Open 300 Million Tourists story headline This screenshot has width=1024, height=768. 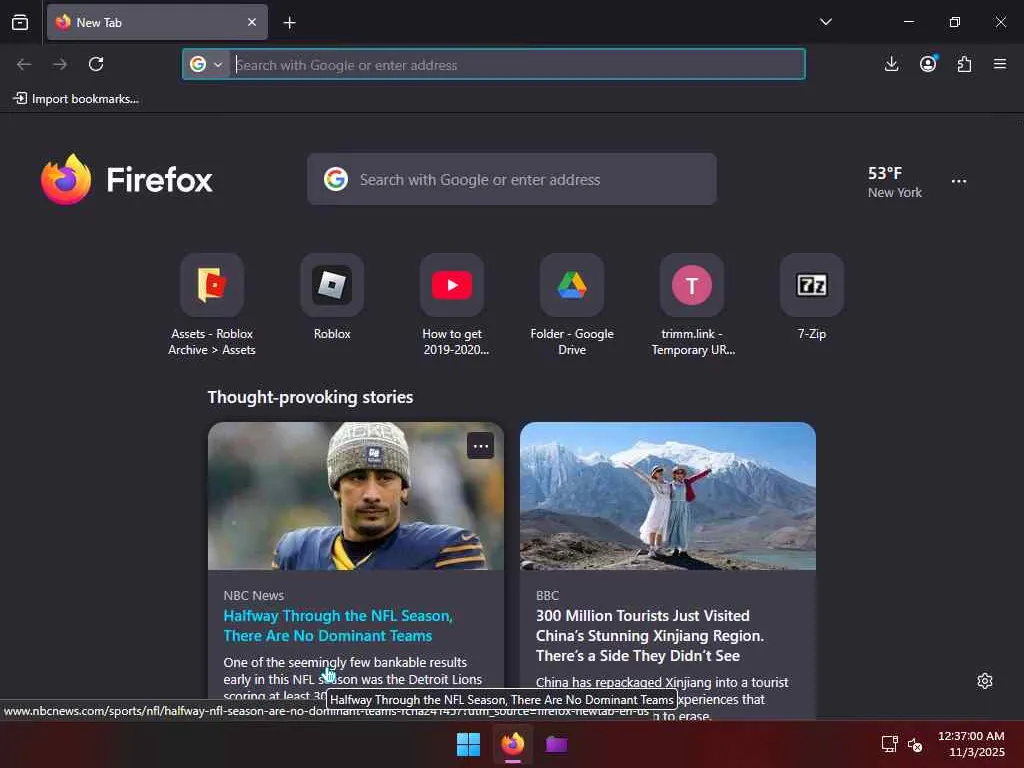(x=649, y=635)
